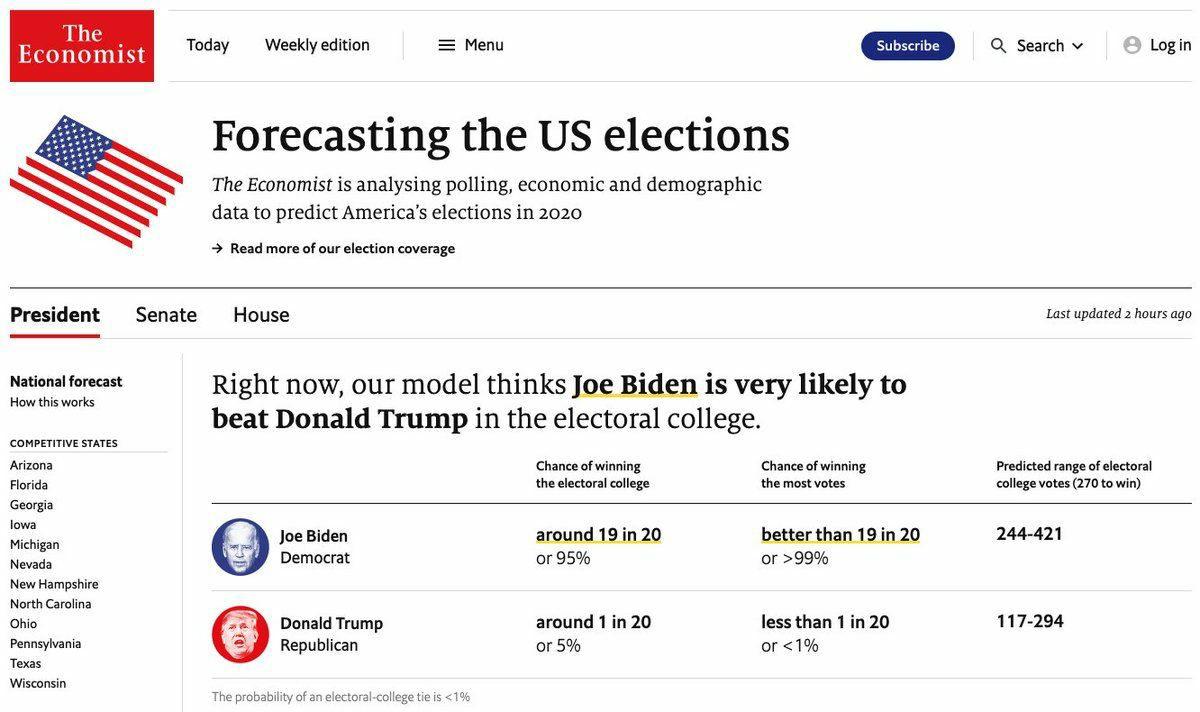Open the Wisconsin state forecast
The image size is (1200, 712).
point(38,684)
